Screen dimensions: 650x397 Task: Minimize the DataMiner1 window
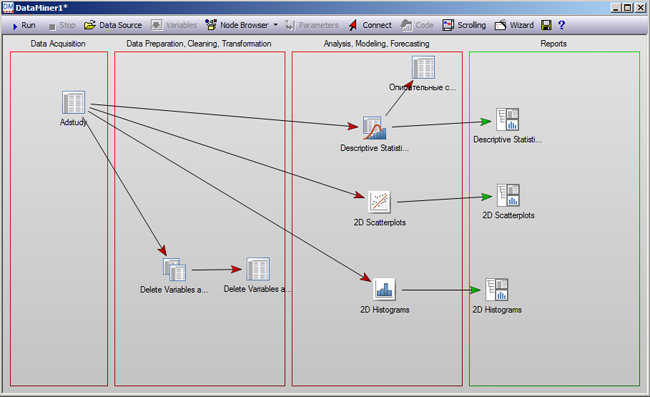[x=616, y=7]
